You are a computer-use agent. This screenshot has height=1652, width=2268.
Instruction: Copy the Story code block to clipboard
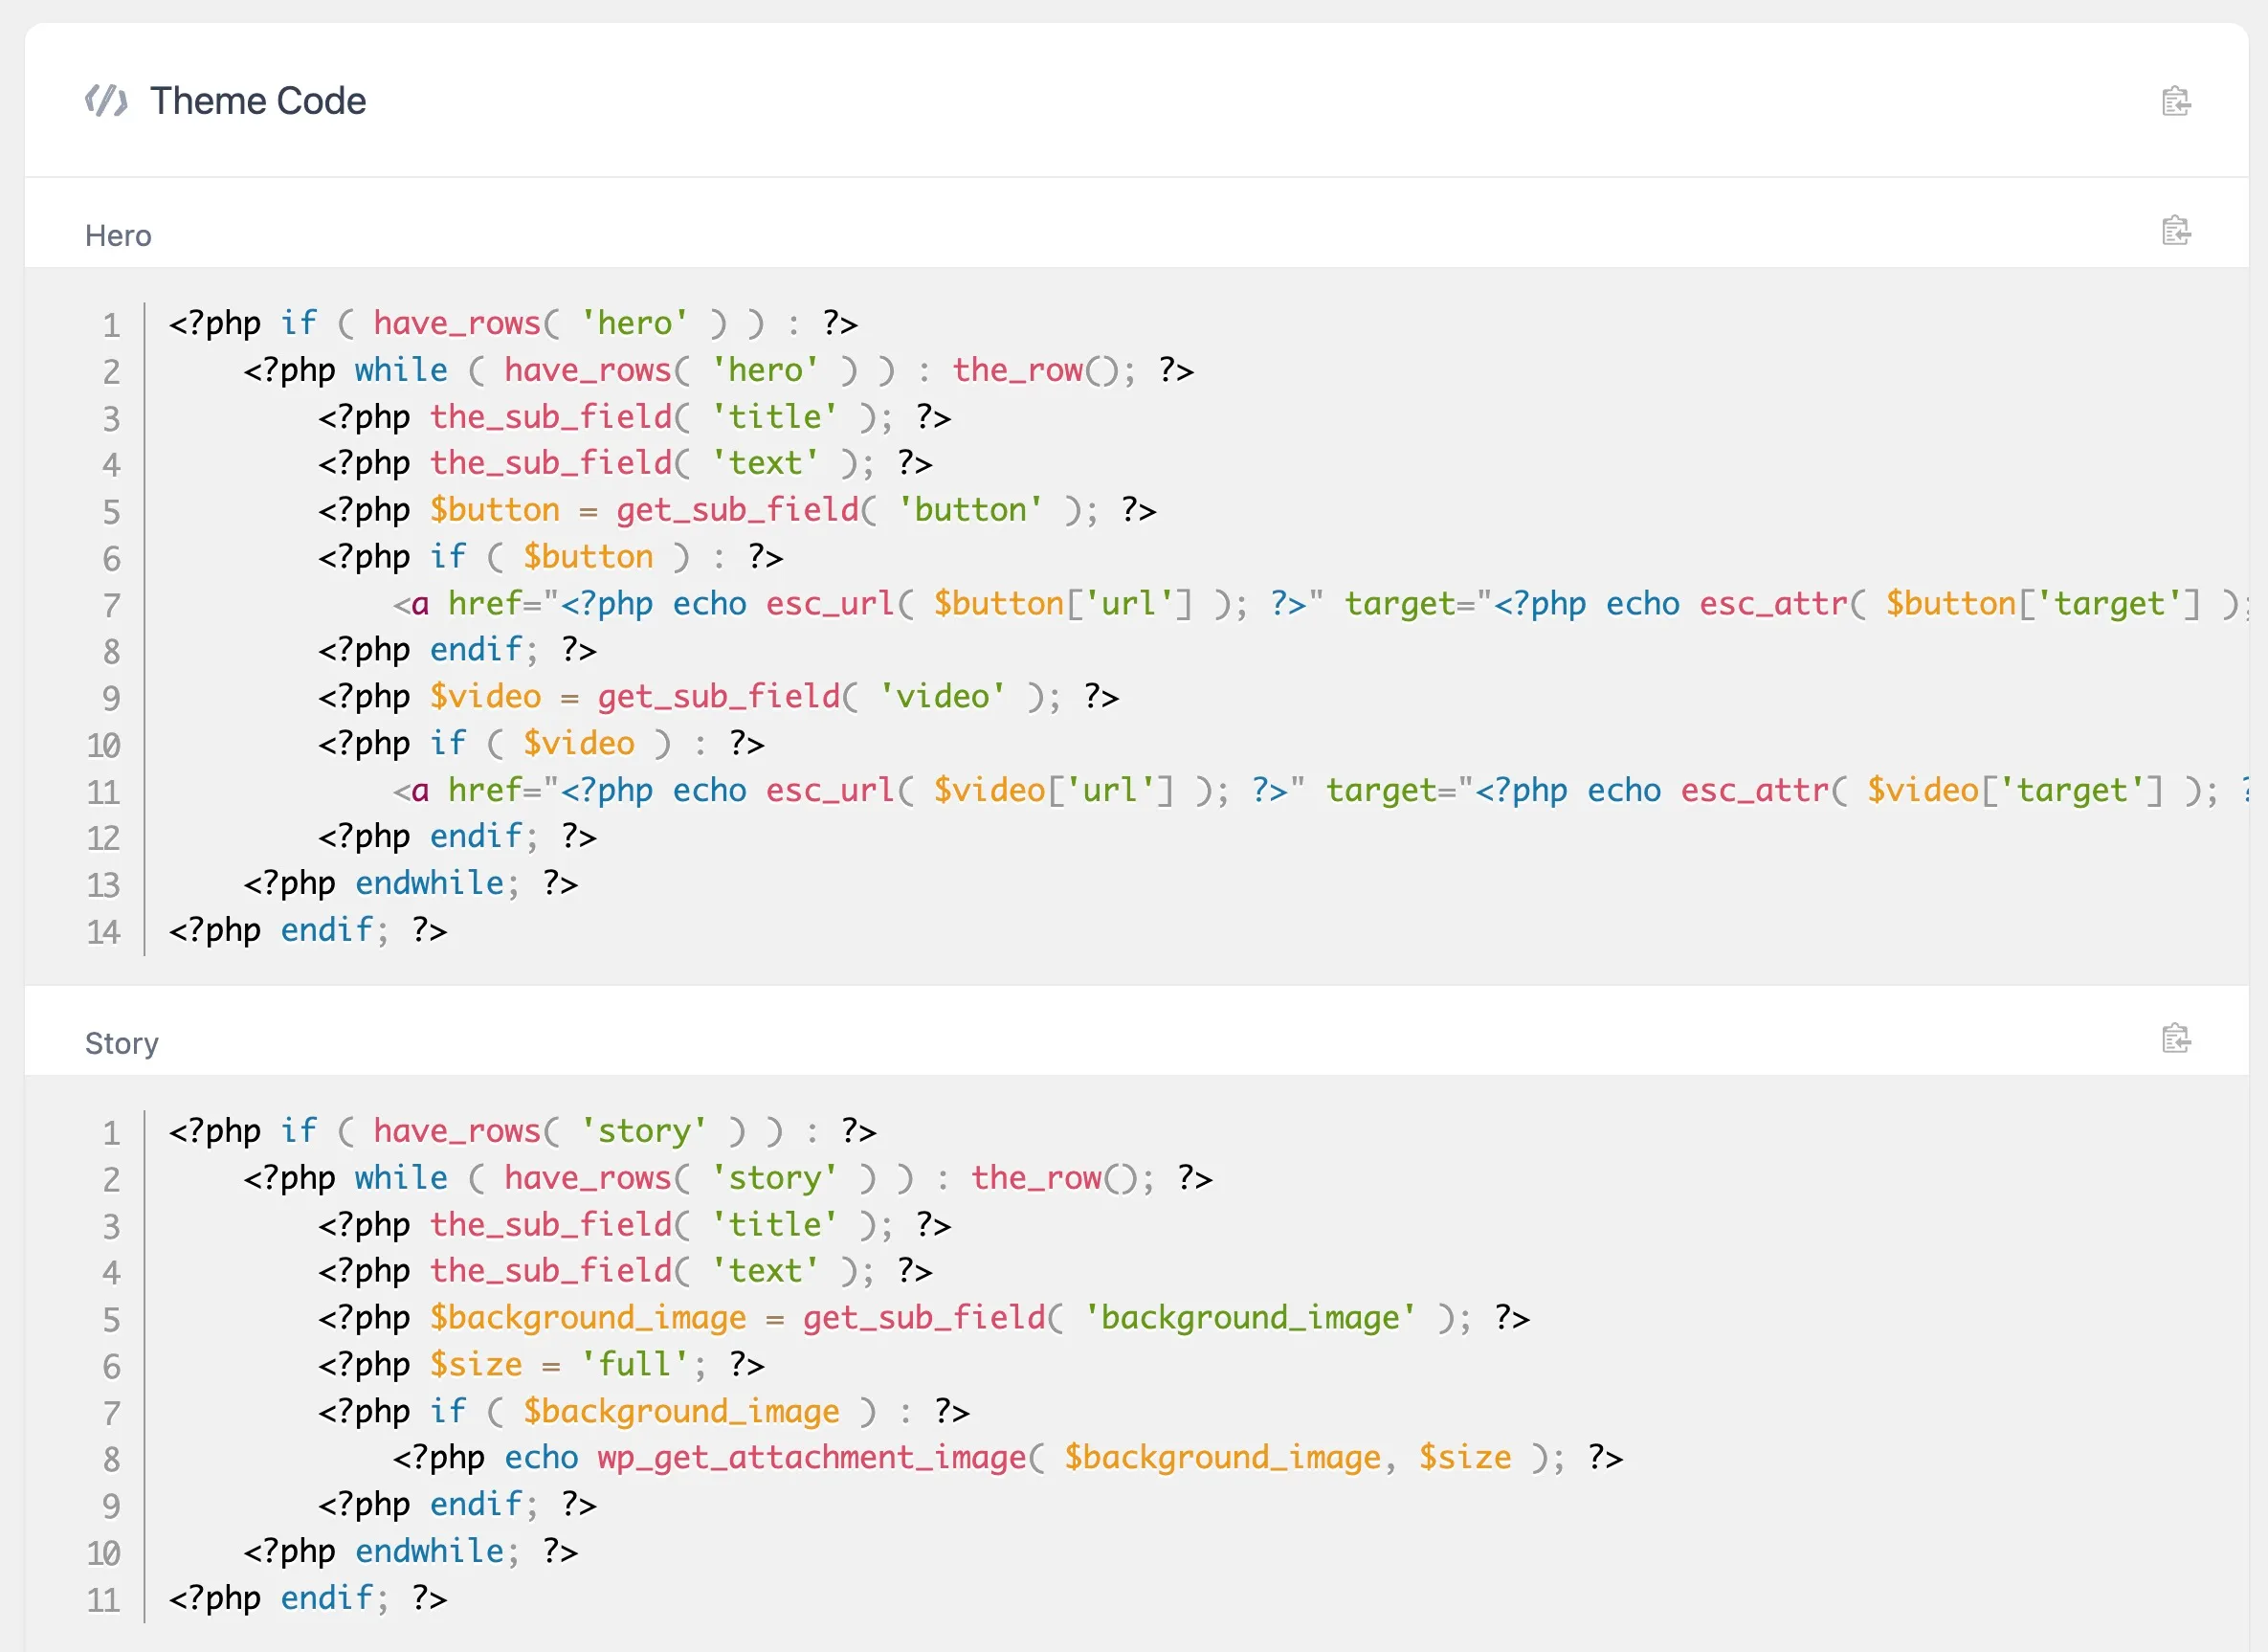(x=2176, y=1038)
